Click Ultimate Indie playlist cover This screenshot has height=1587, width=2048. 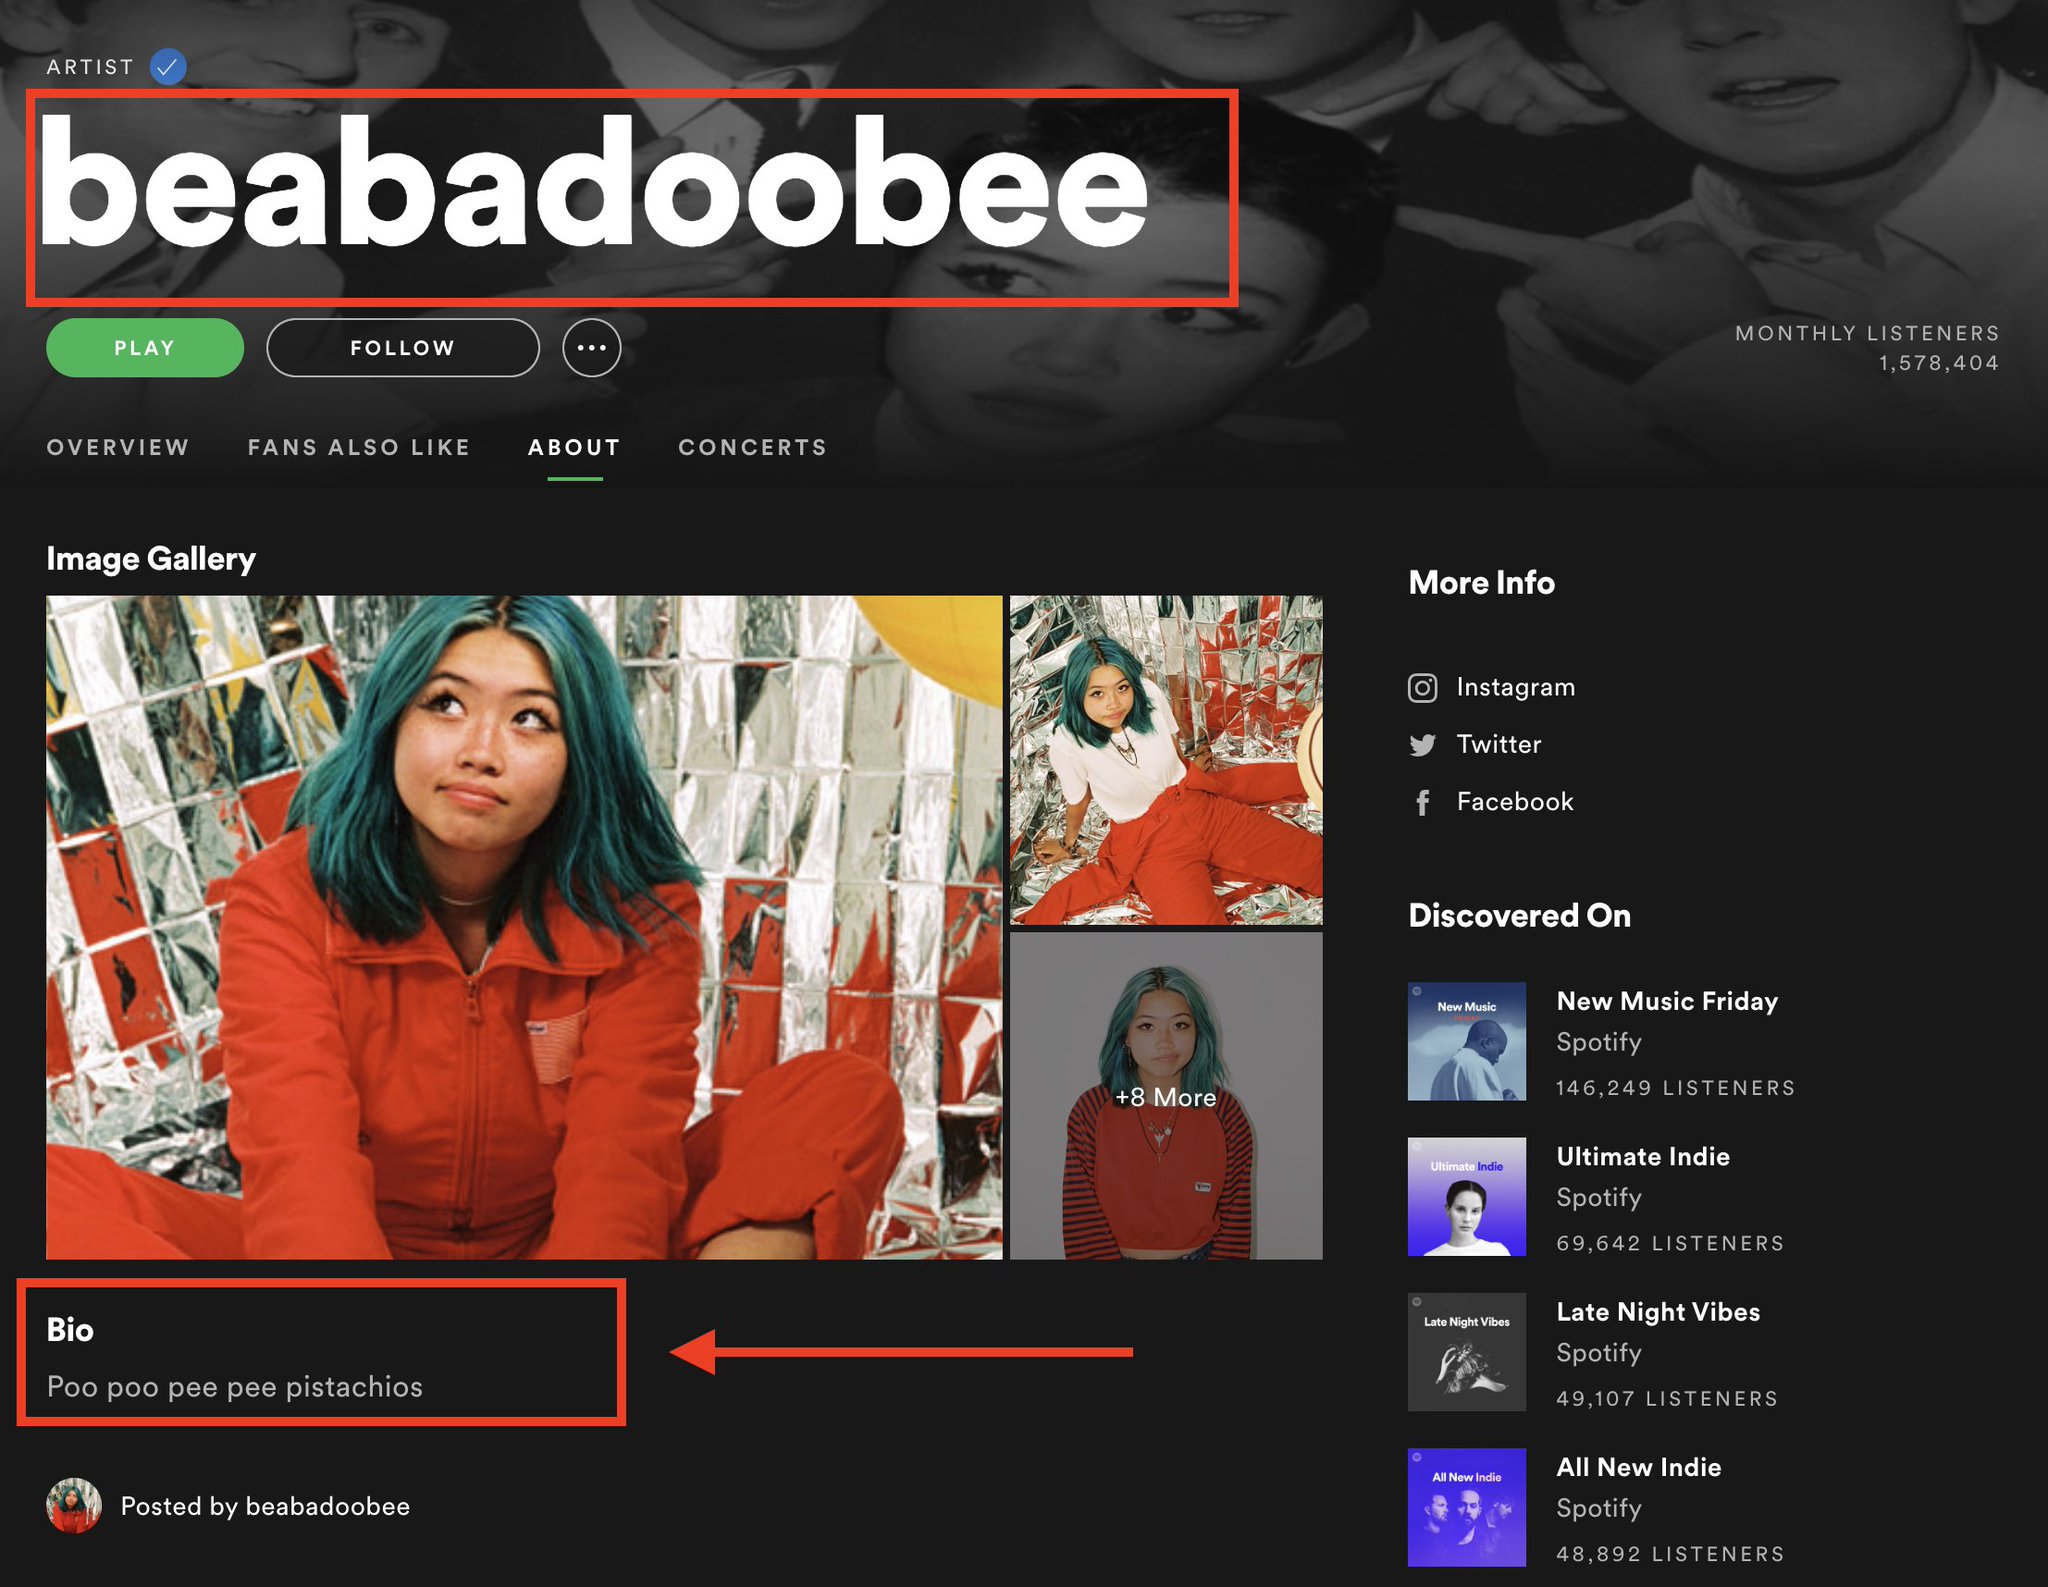1467,1197
